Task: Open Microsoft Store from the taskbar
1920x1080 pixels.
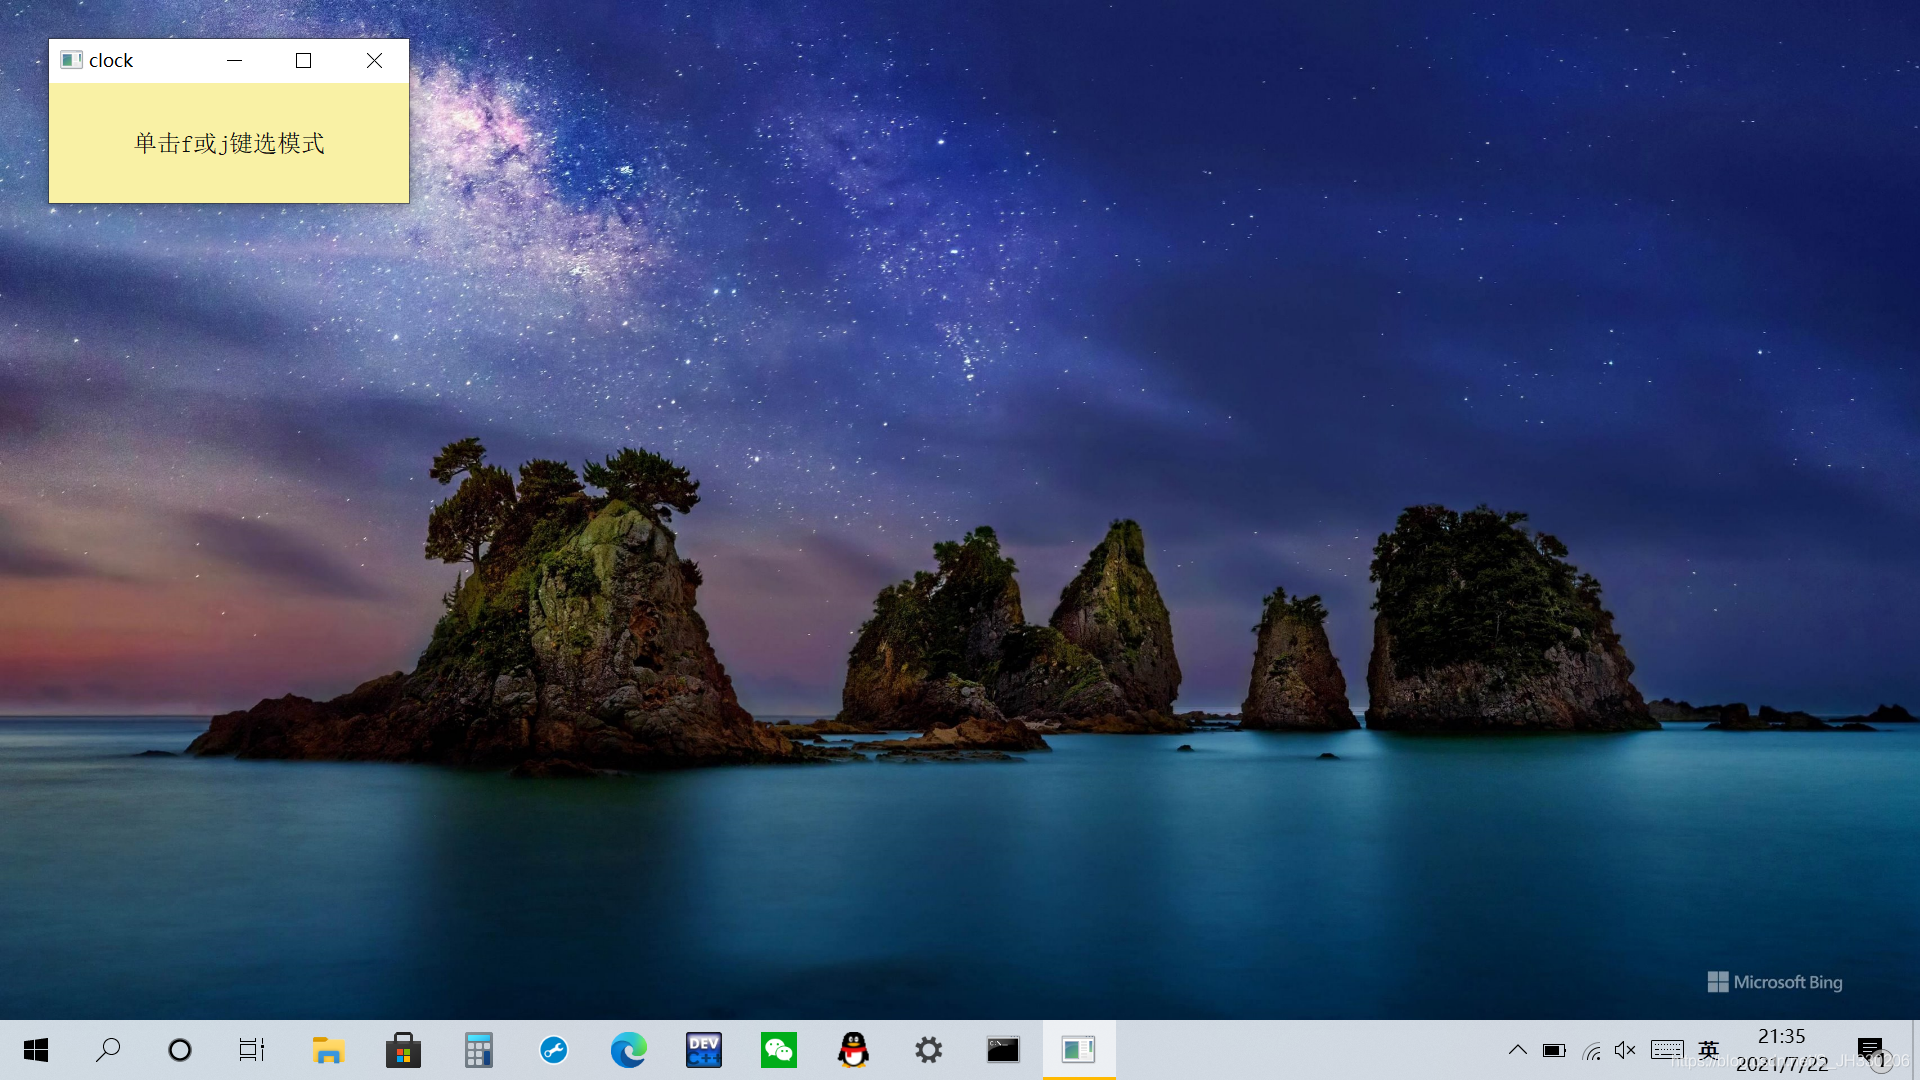Action: pos(403,1050)
